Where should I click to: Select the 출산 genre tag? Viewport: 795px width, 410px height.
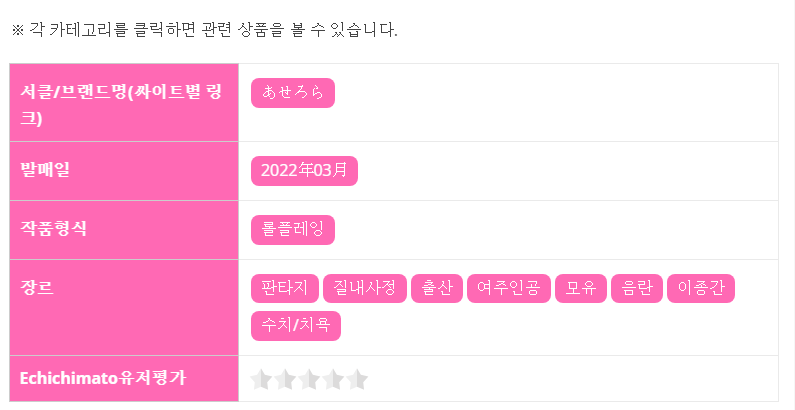click(437, 288)
